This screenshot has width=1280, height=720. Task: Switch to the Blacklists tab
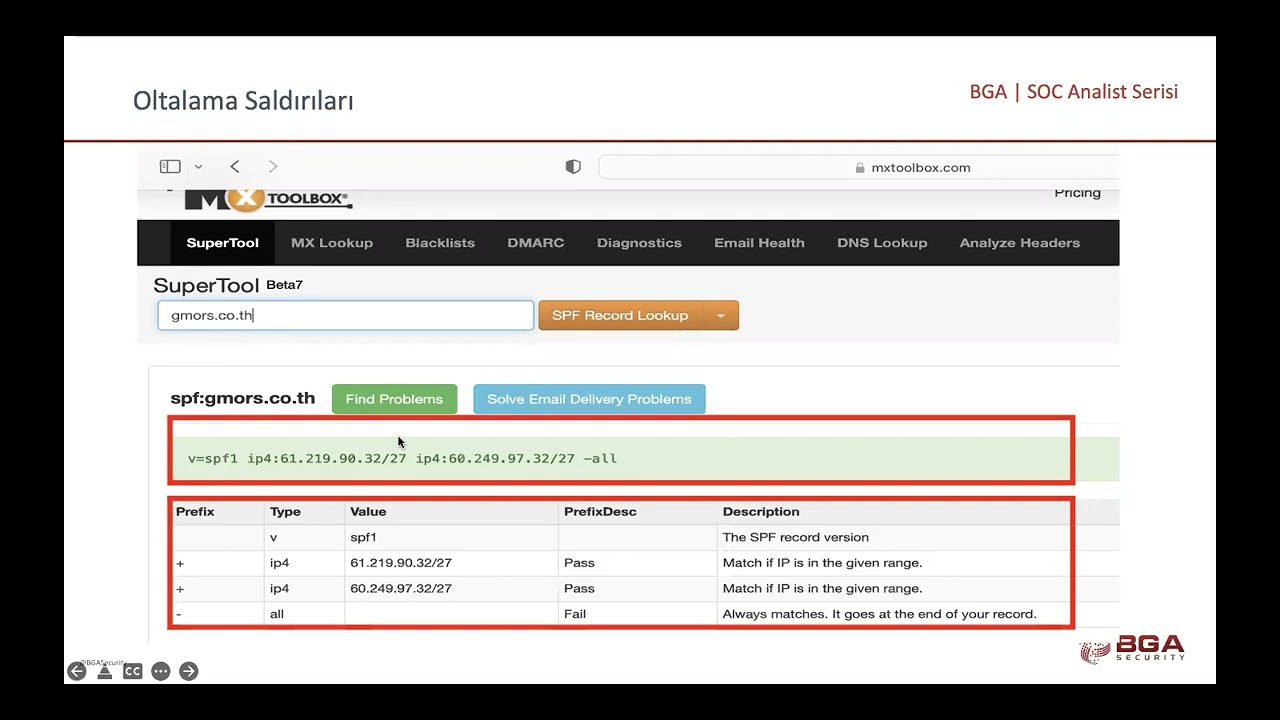coord(440,243)
